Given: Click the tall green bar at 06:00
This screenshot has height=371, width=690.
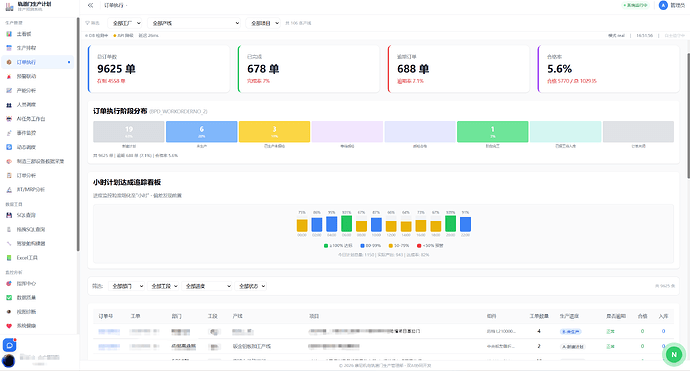Looking at the screenshot, I should (346, 224).
